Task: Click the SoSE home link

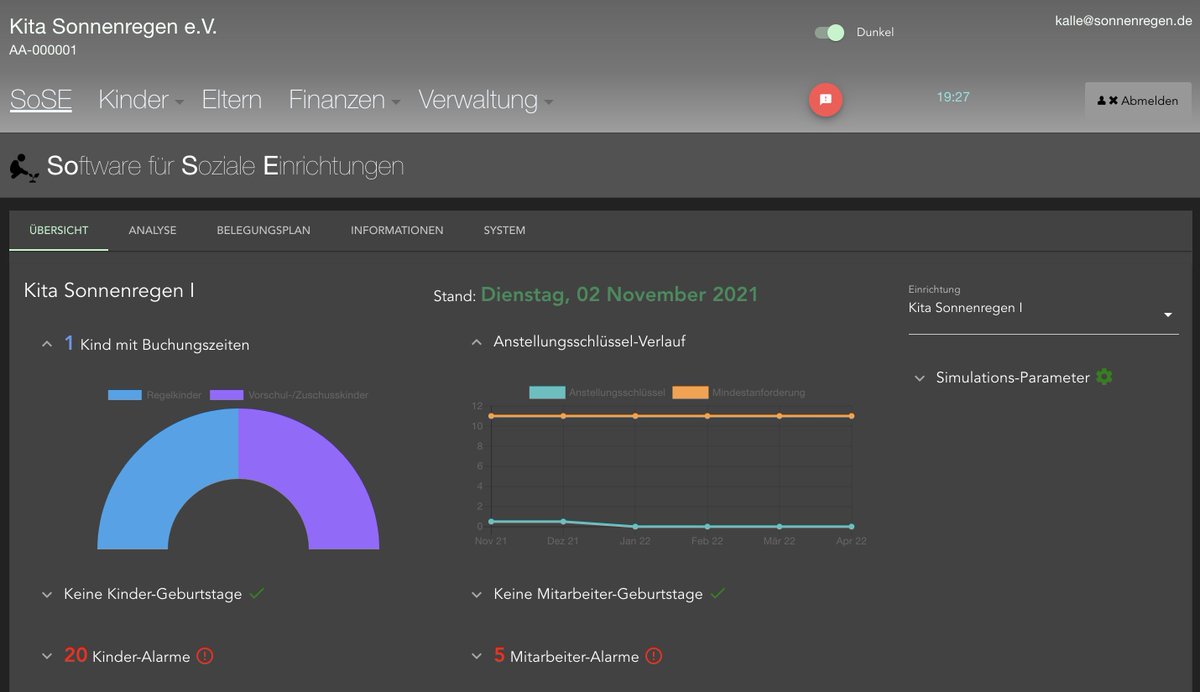Action: 41,100
